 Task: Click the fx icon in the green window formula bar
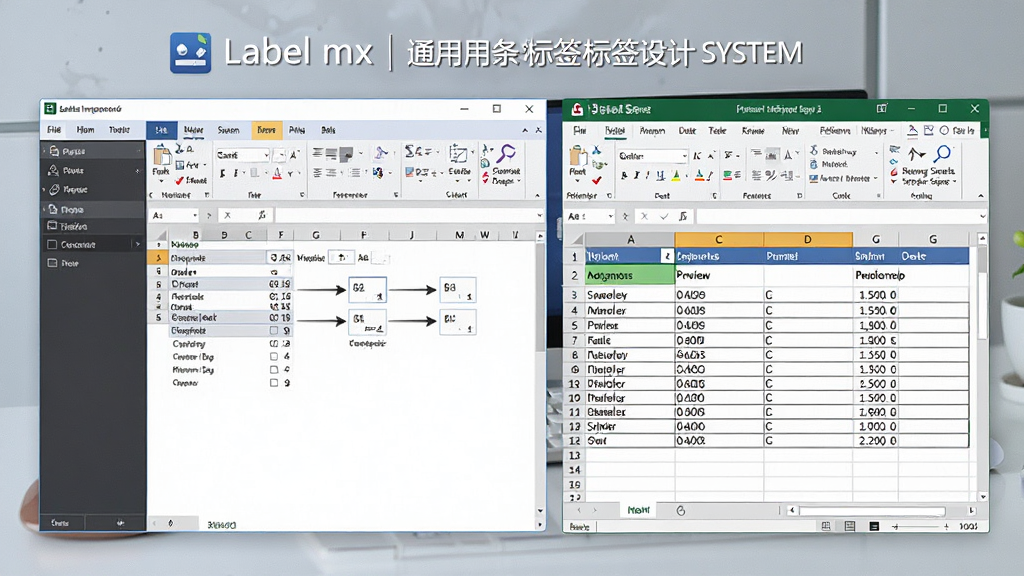[683, 216]
